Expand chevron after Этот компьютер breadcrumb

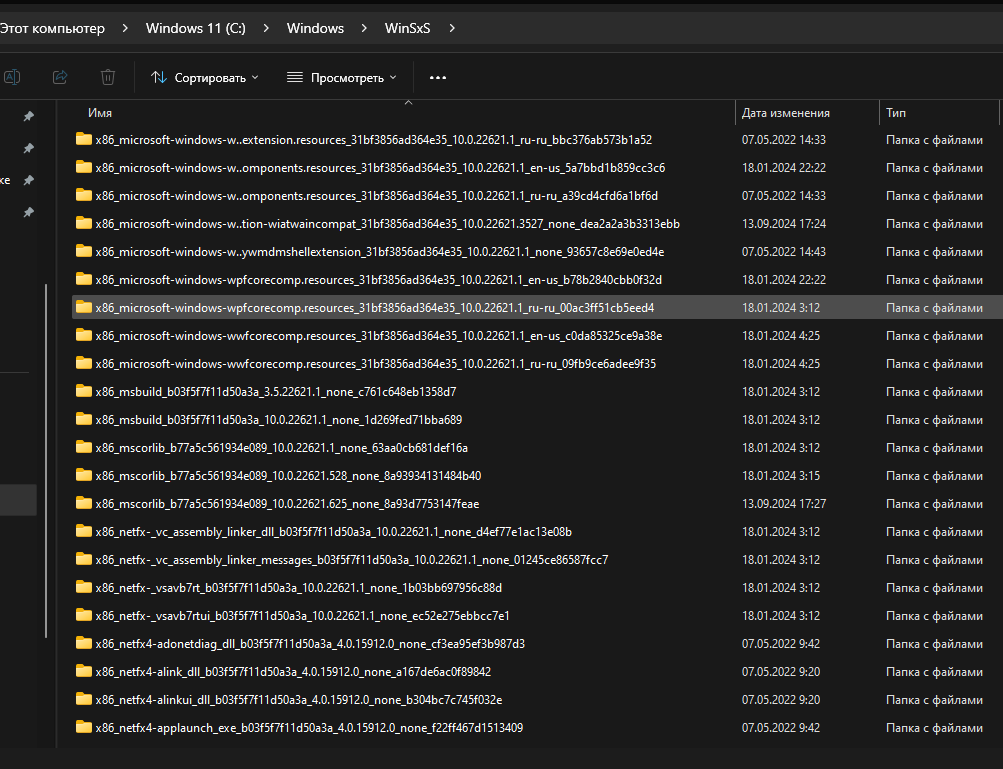(x=125, y=28)
